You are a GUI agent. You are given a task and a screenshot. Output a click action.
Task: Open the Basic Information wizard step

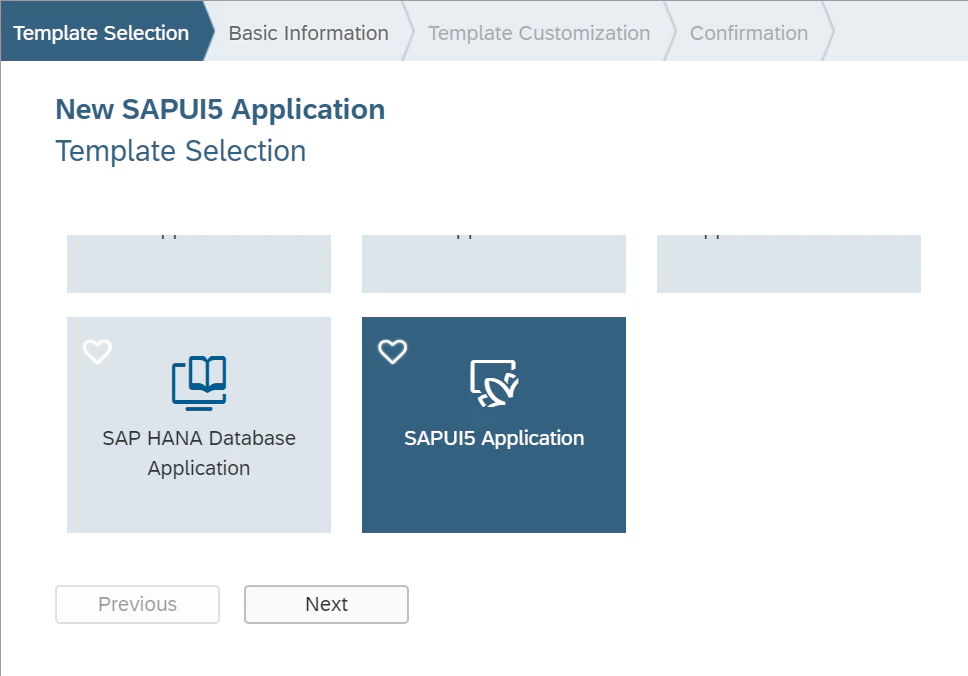coord(309,33)
